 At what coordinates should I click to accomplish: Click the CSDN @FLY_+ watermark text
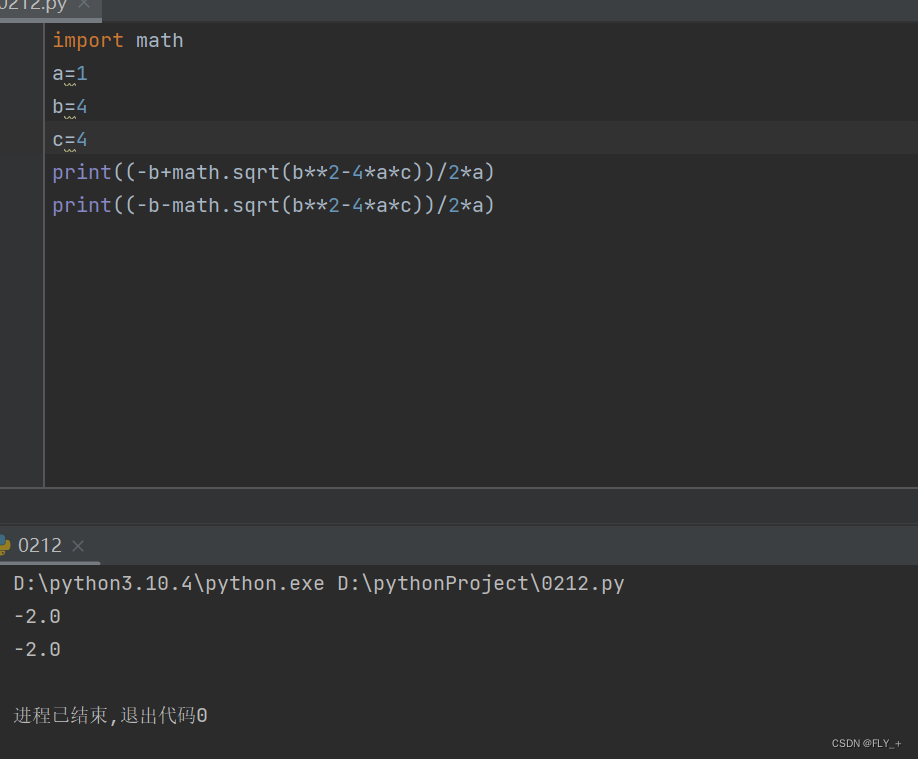pos(866,743)
